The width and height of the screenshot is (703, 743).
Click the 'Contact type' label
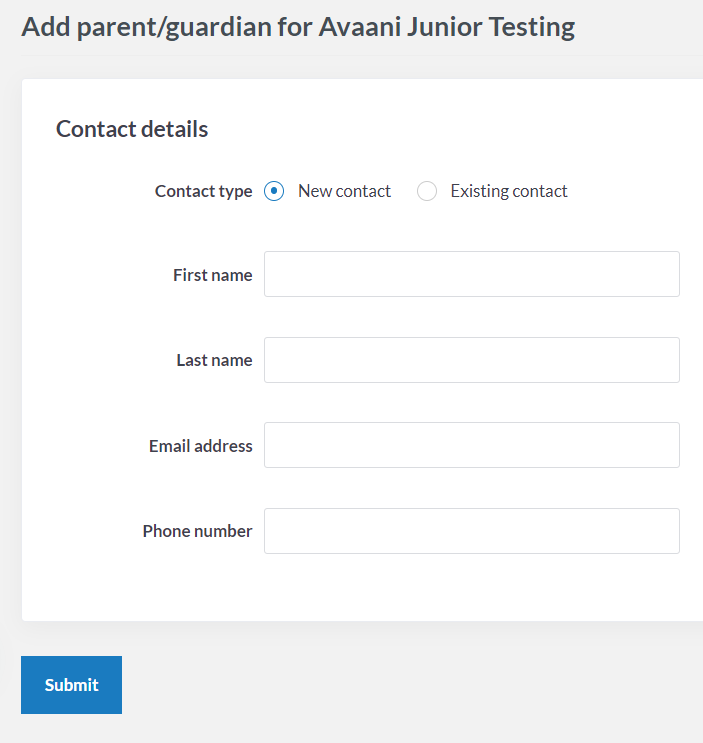(203, 191)
